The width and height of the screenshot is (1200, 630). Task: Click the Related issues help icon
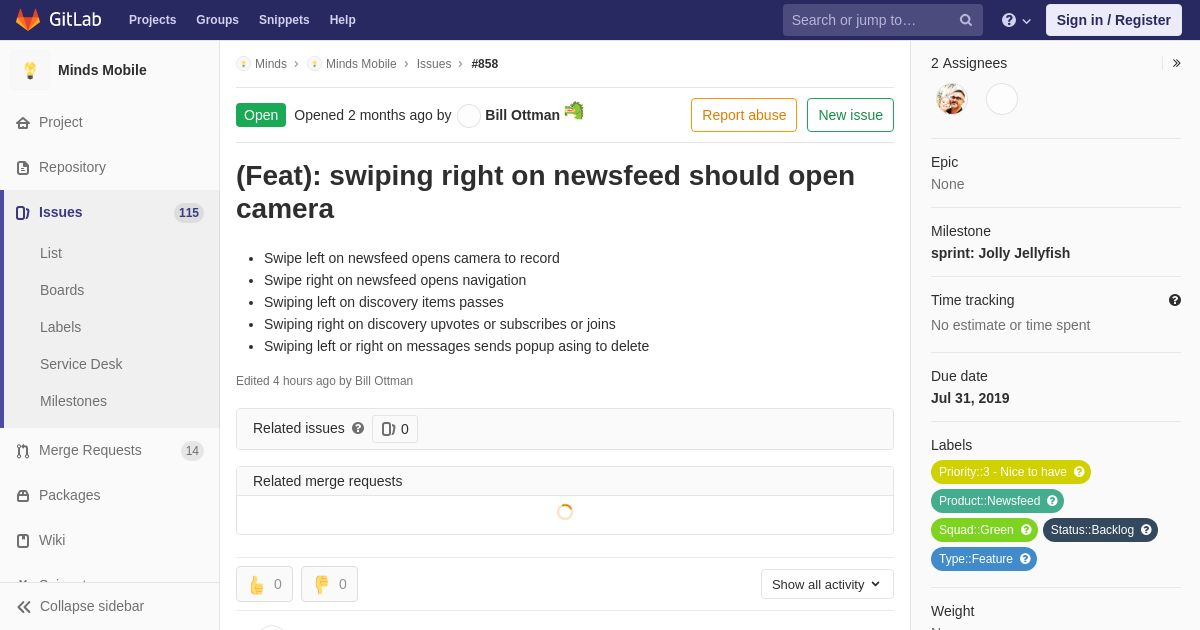click(x=358, y=428)
